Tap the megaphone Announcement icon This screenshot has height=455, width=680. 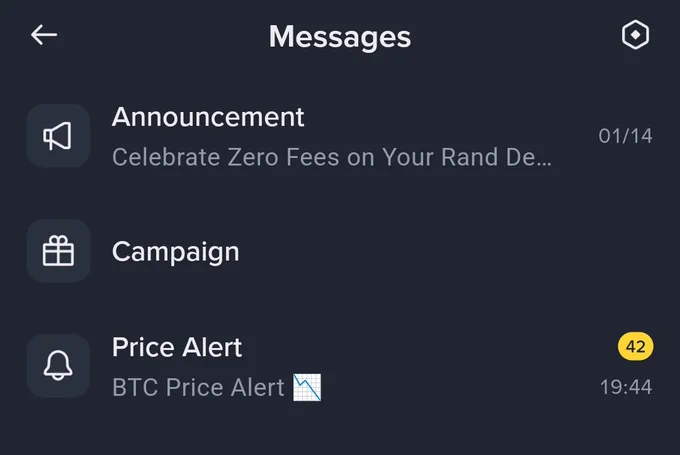[58, 136]
